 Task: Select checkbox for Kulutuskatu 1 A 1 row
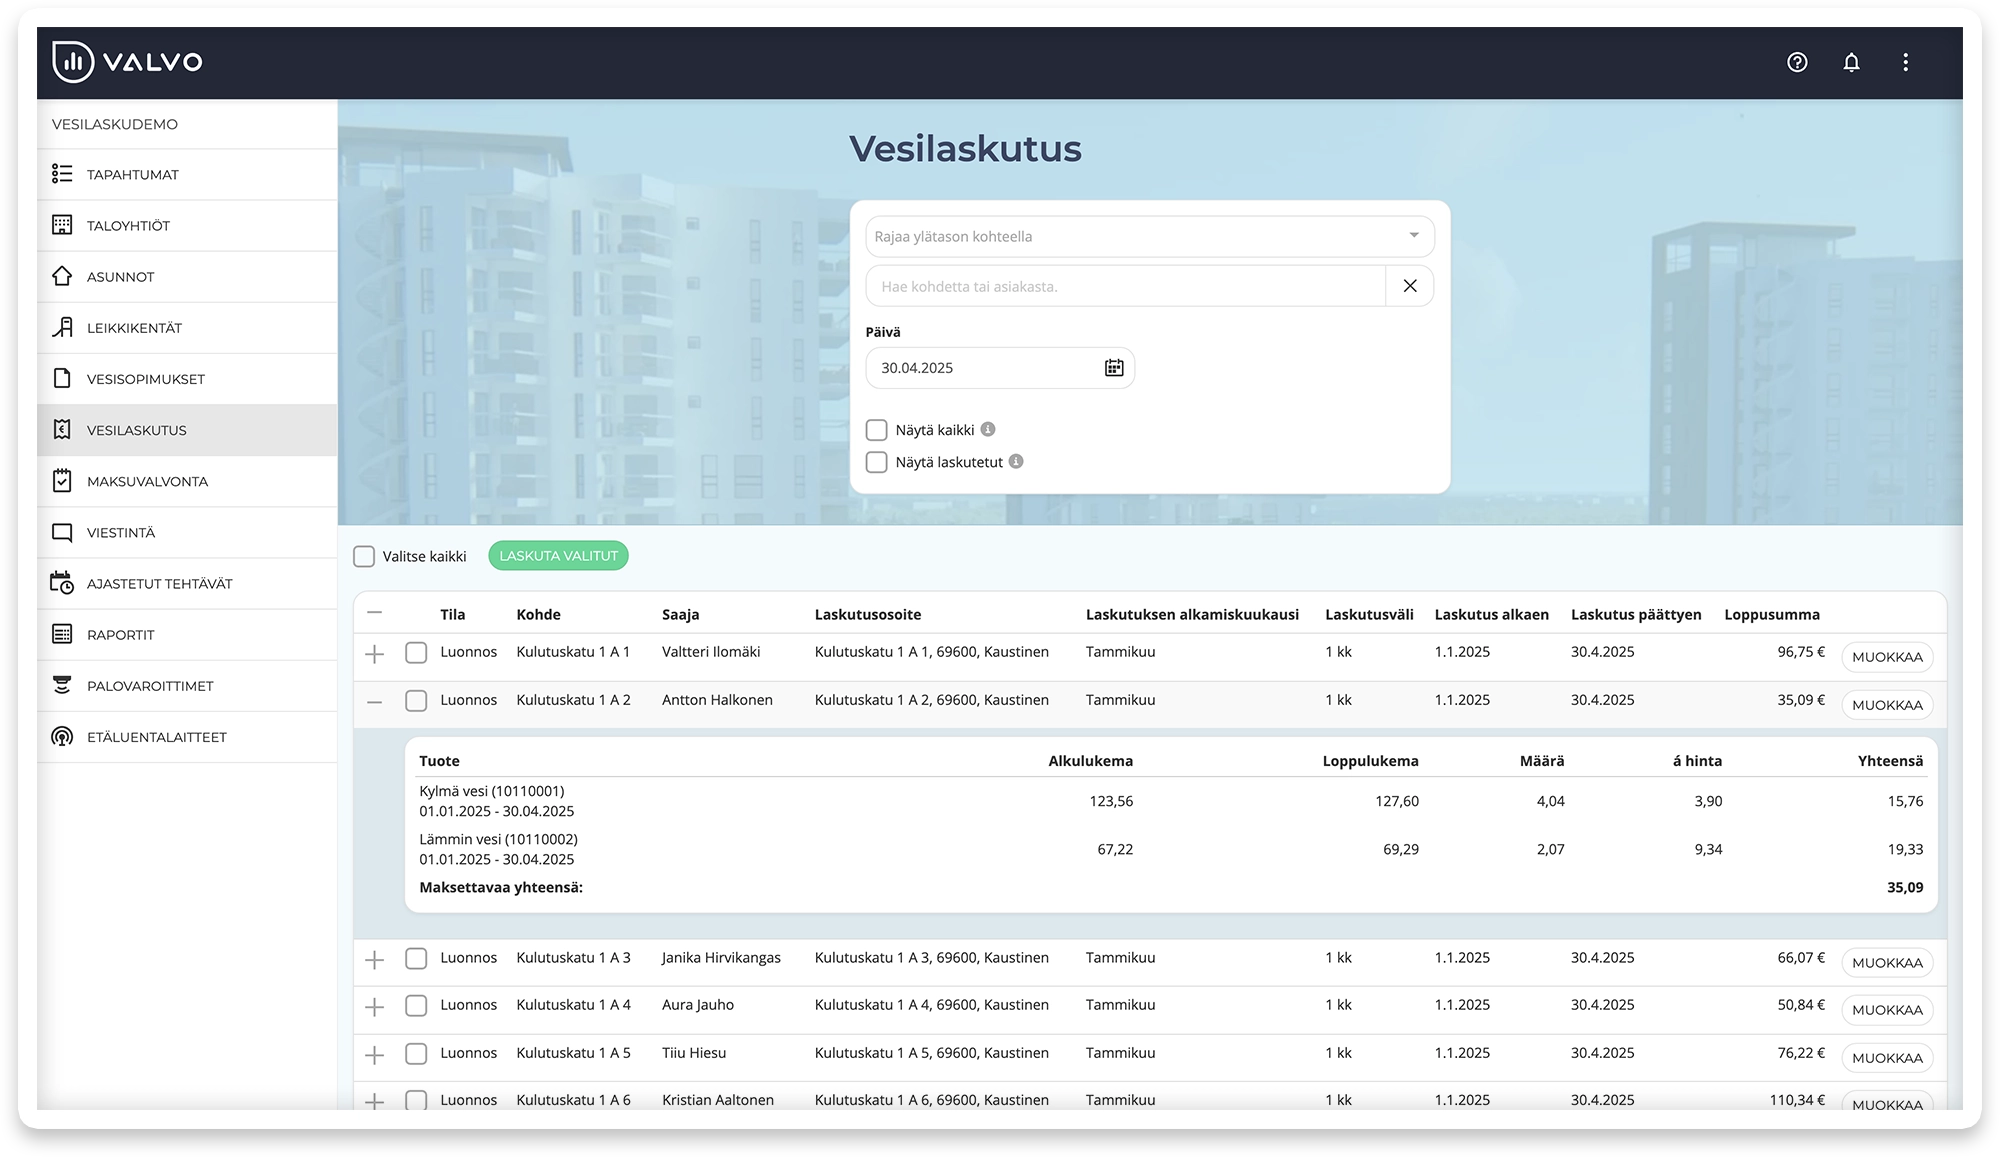click(416, 653)
